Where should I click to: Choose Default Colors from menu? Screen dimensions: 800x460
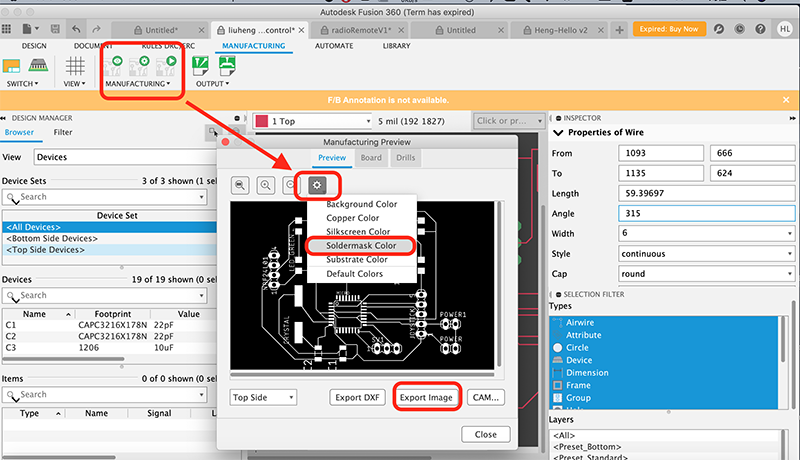click(x=355, y=273)
